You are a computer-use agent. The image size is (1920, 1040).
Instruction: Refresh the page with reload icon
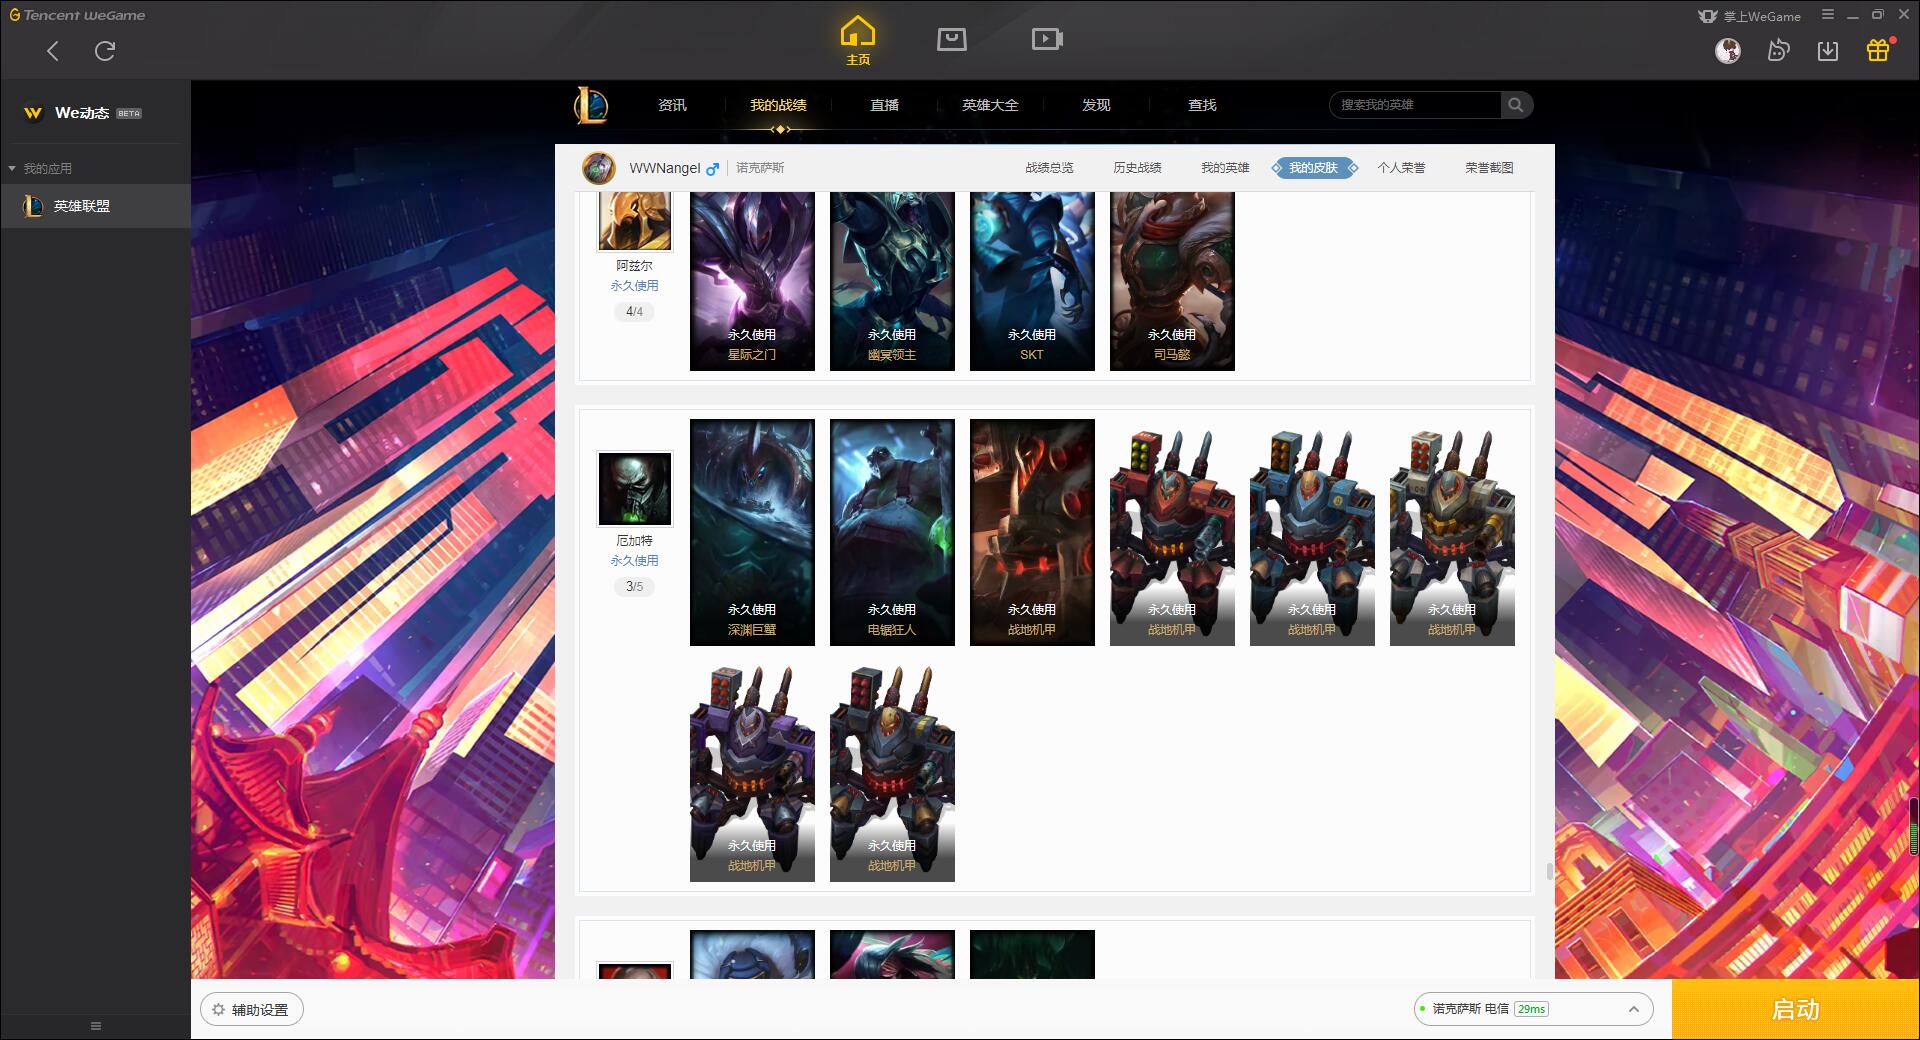point(105,51)
